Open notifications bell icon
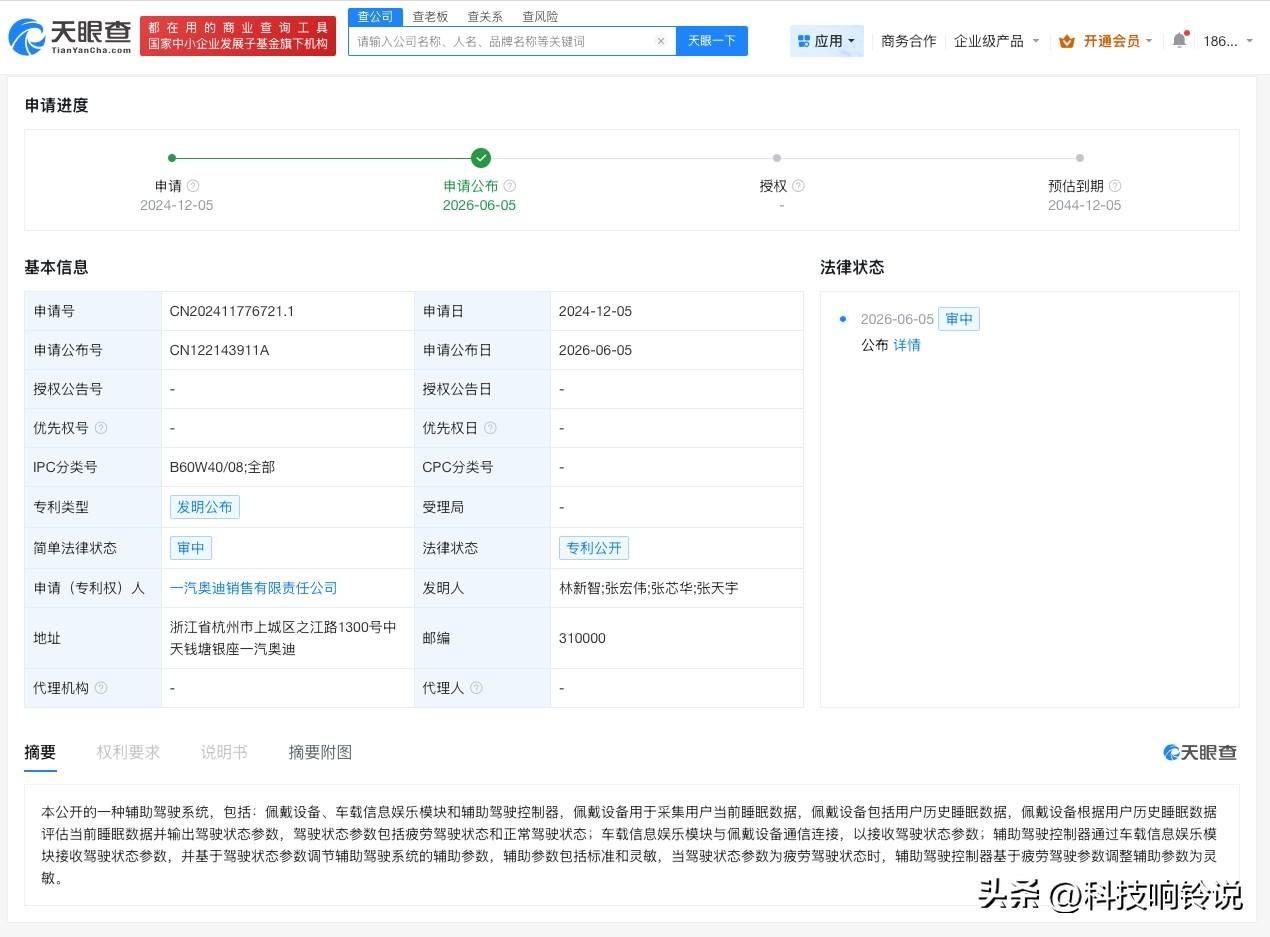The height and width of the screenshot is (937, 1270). pos(1180,40)
